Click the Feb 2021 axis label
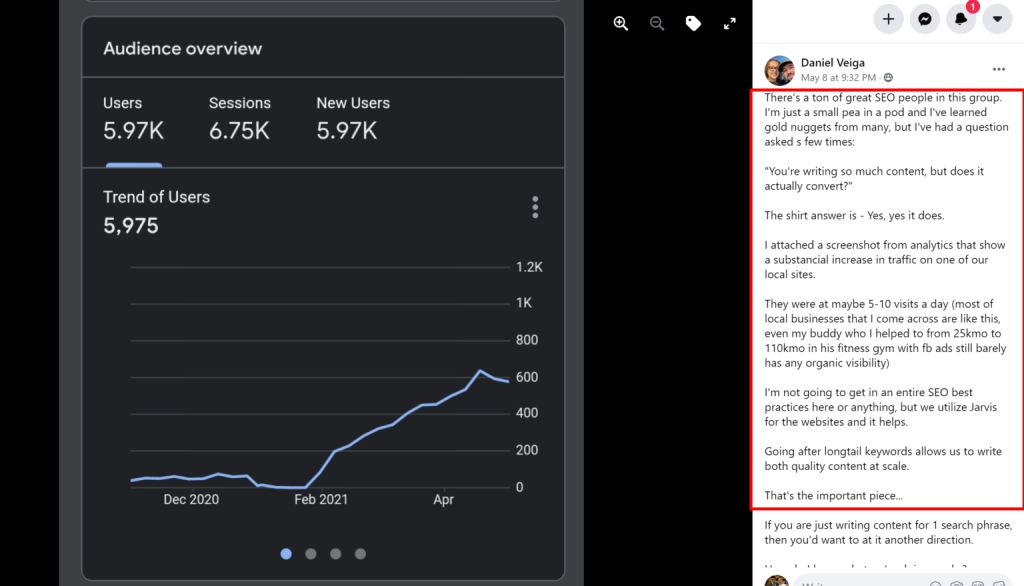The image size is (1024, 586). pyautogui.click(x=321, y=500)
